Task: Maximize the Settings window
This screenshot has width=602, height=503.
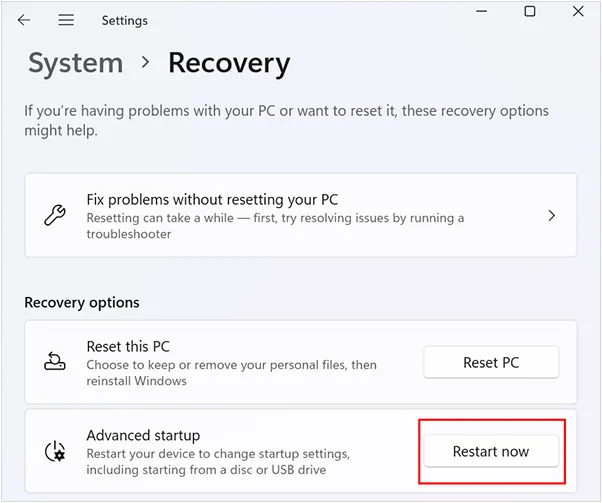Action: tap(530, 12)
